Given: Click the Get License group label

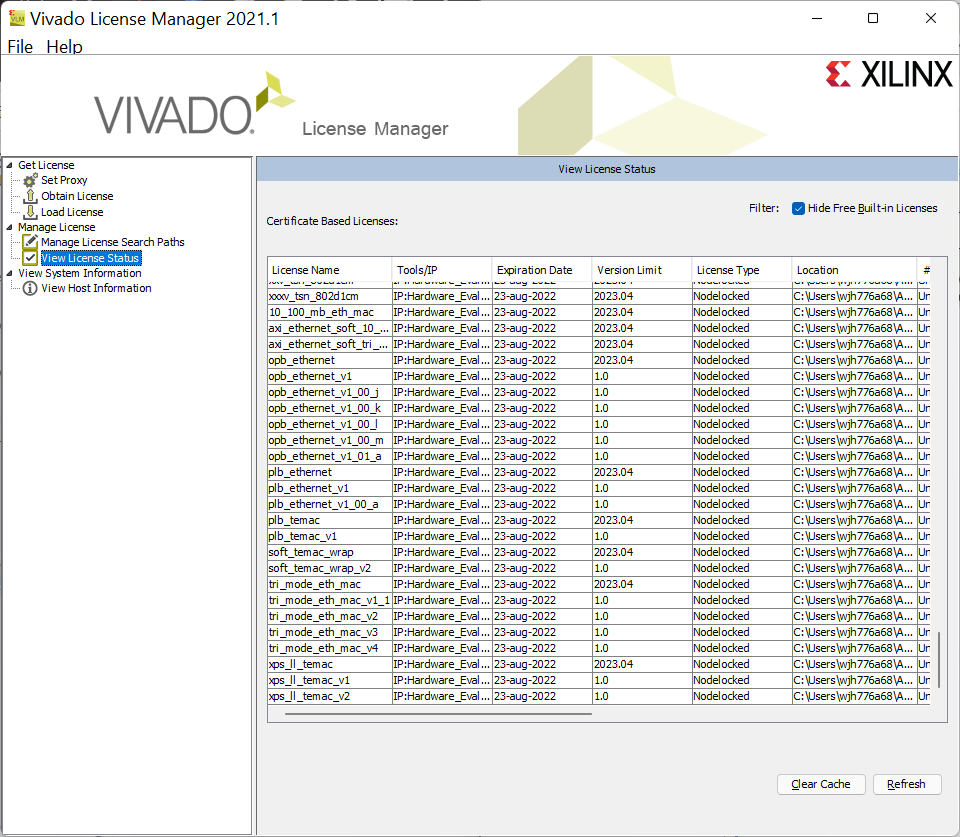Looking at the screenshot, I should click(46, 165).
